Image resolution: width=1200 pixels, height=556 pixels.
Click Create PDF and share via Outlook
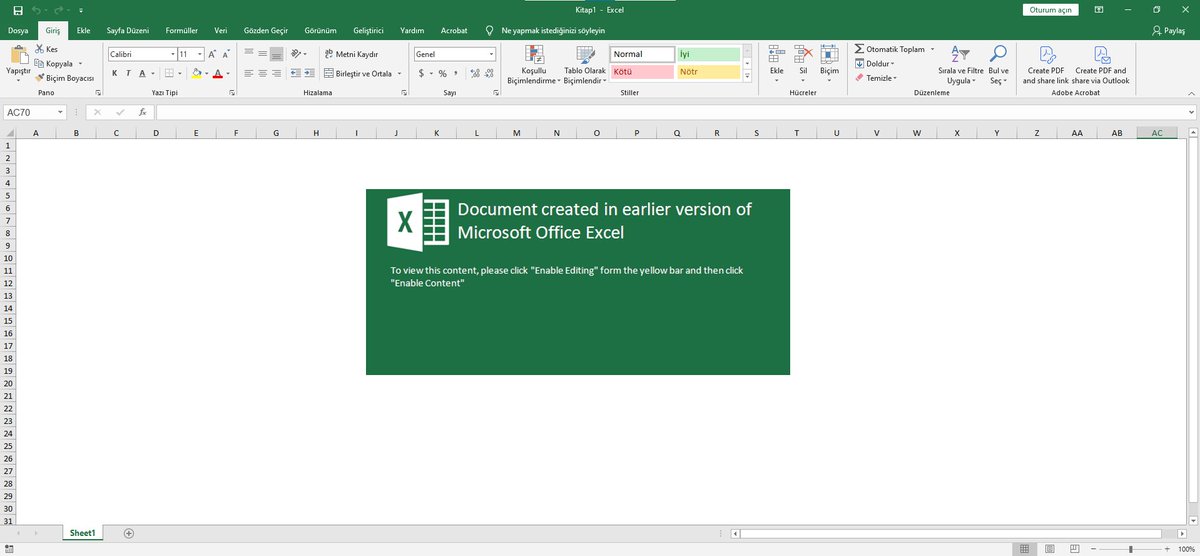click(1100, 65)
